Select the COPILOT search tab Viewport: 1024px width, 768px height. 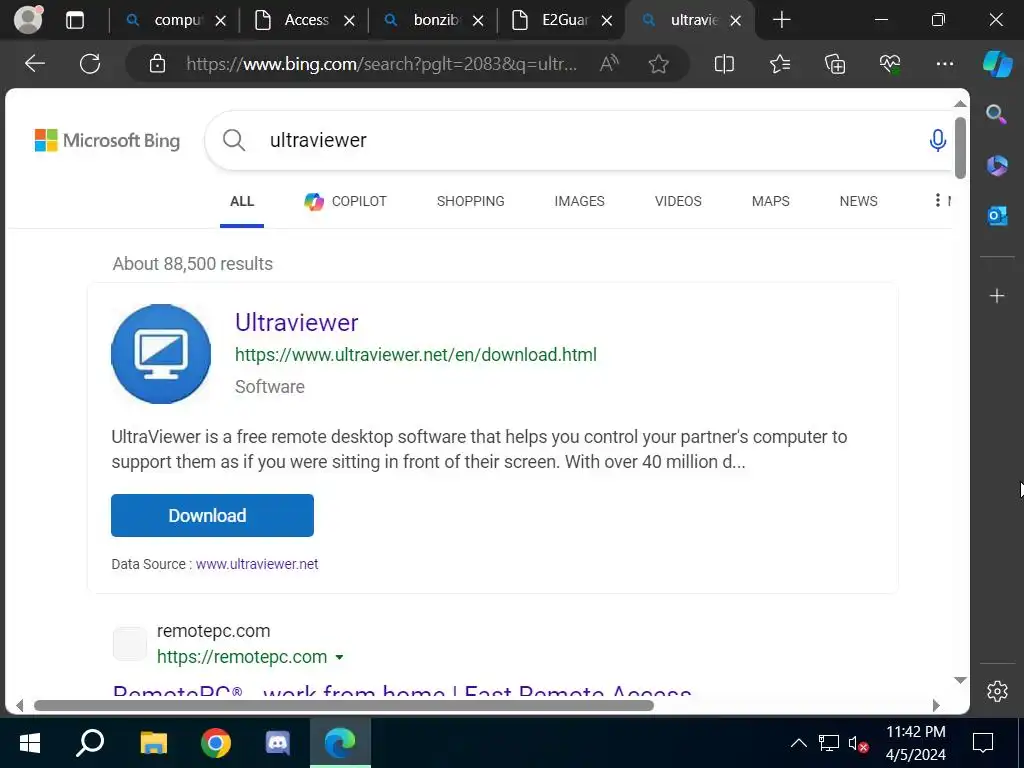pyautogui.click(x=345, y=201)
